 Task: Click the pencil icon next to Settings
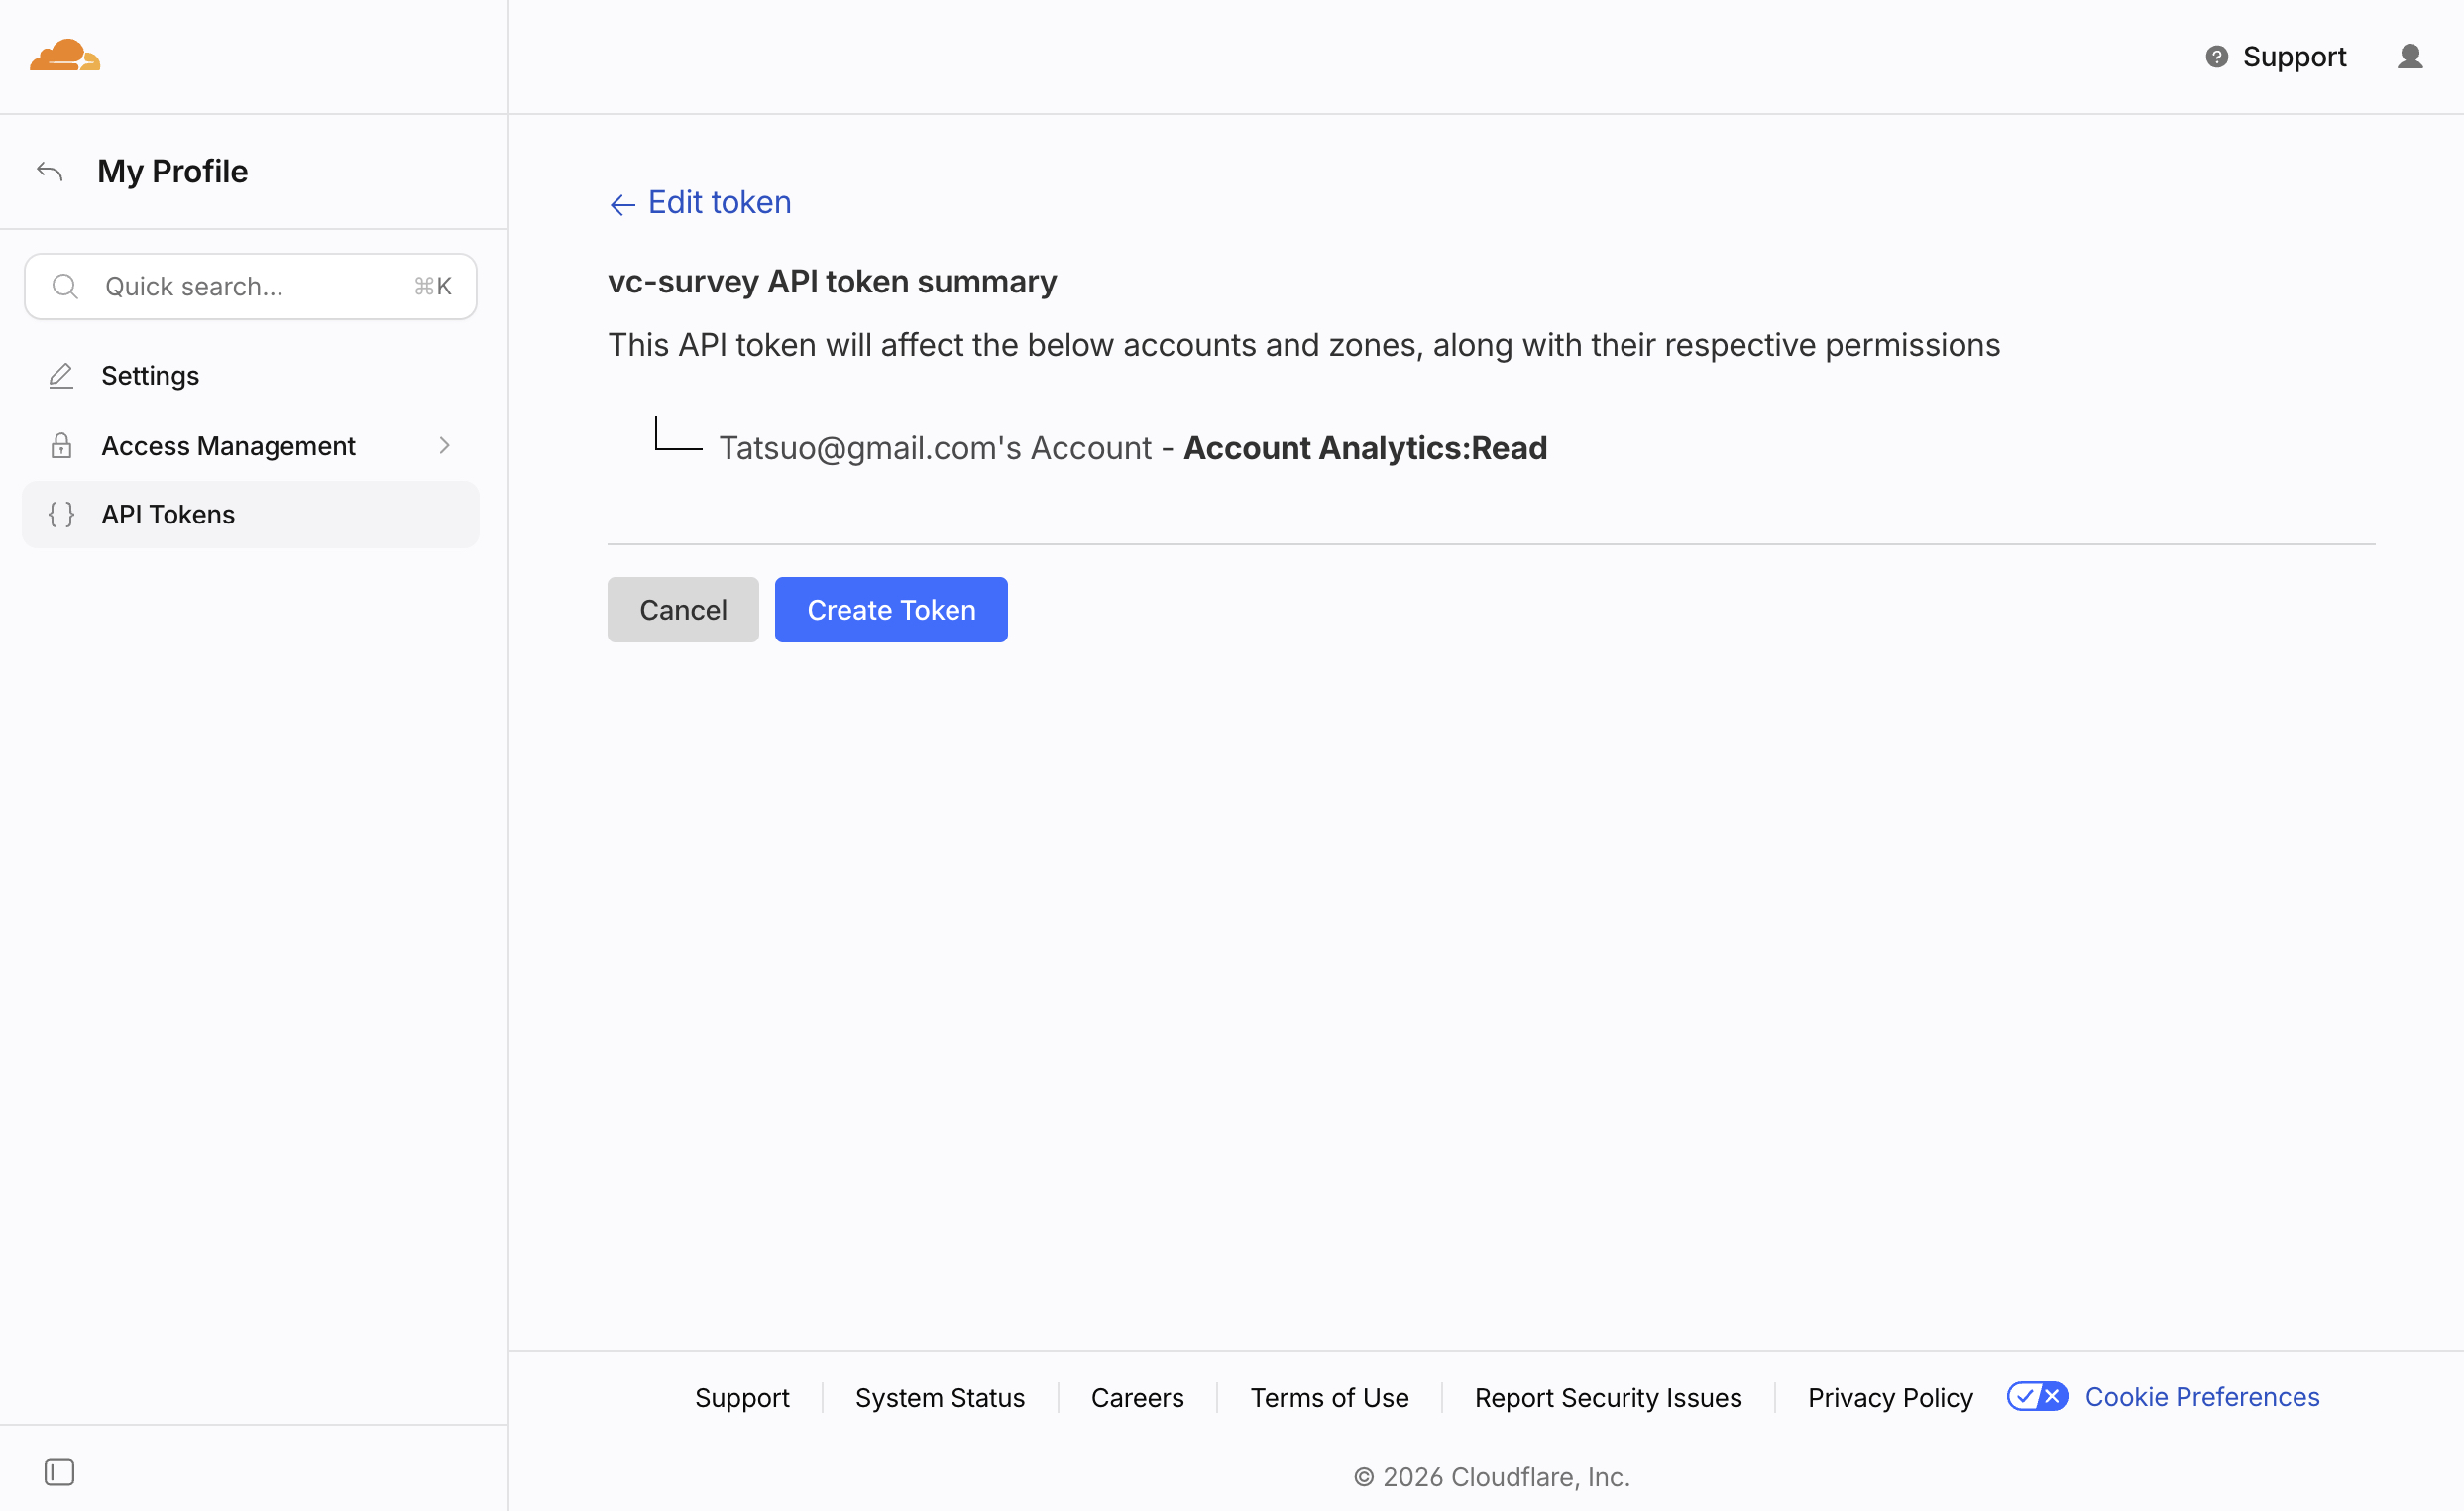coord(61,376)
